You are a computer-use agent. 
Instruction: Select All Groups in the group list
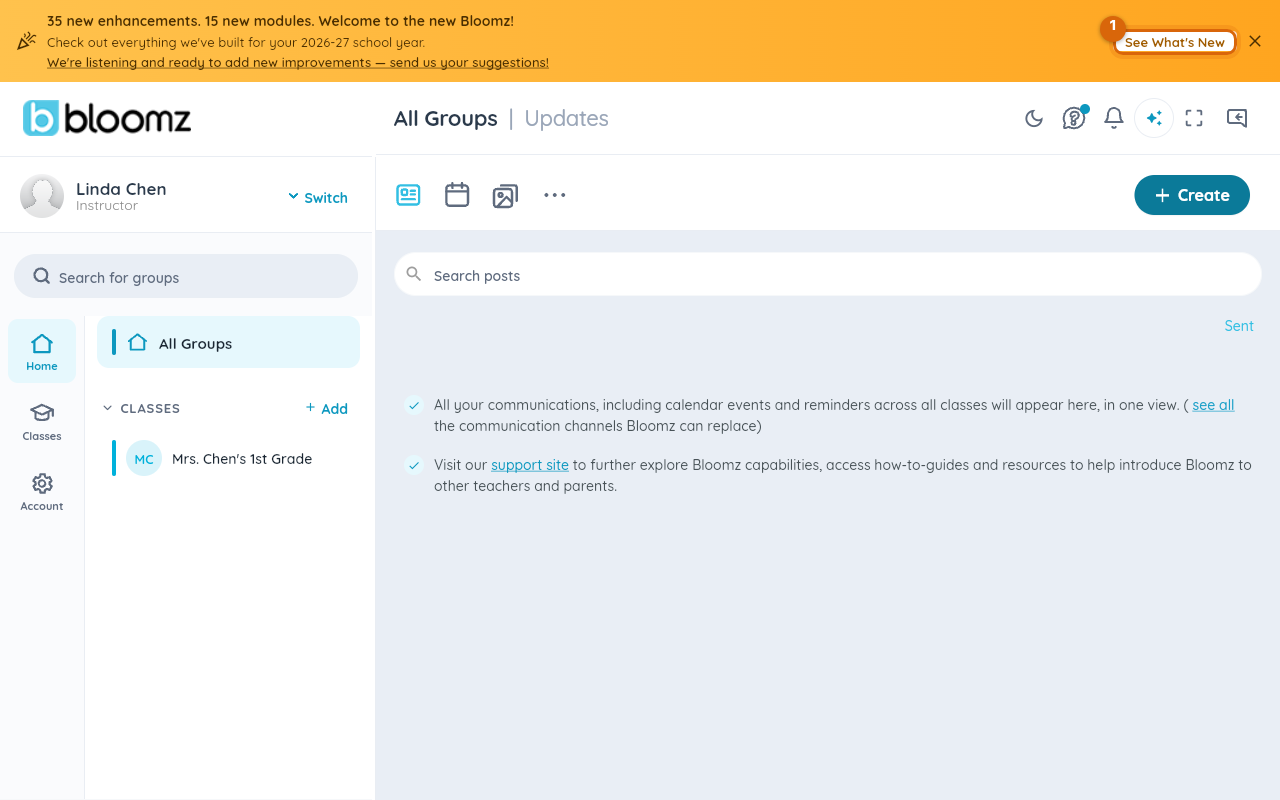click(x=229, y=342)
